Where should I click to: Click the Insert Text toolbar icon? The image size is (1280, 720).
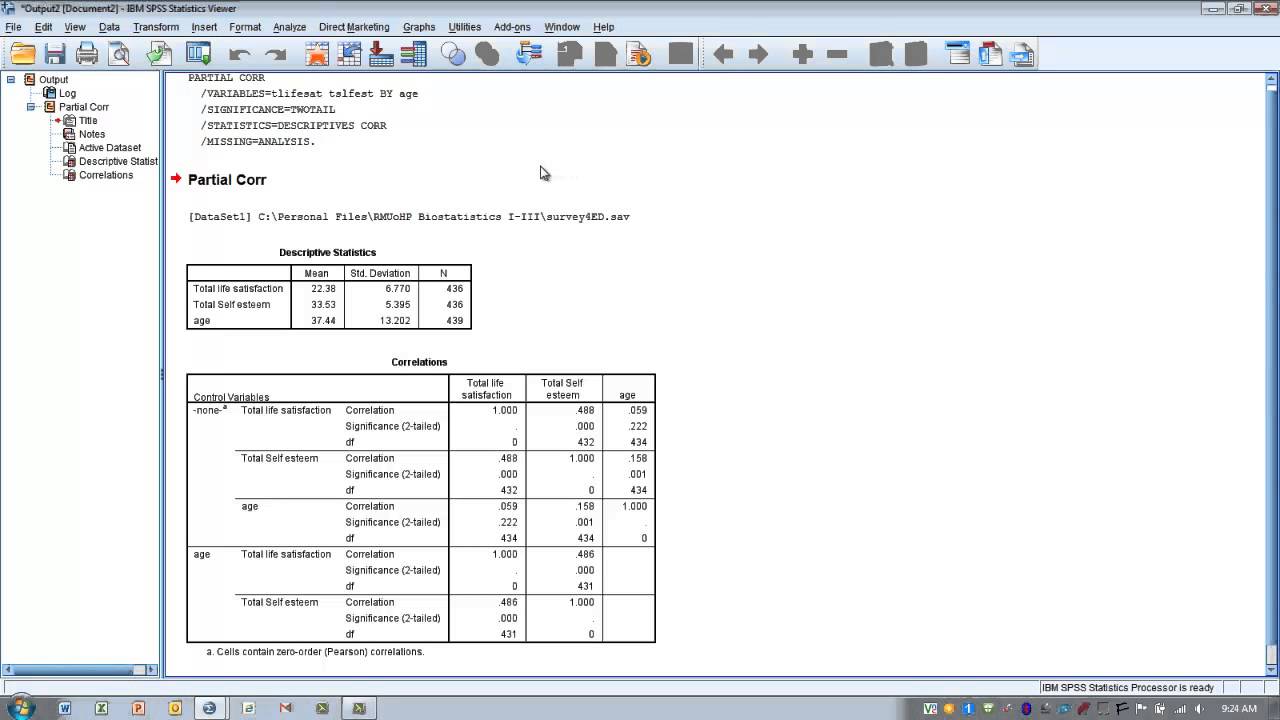(x=1022, y=54)
